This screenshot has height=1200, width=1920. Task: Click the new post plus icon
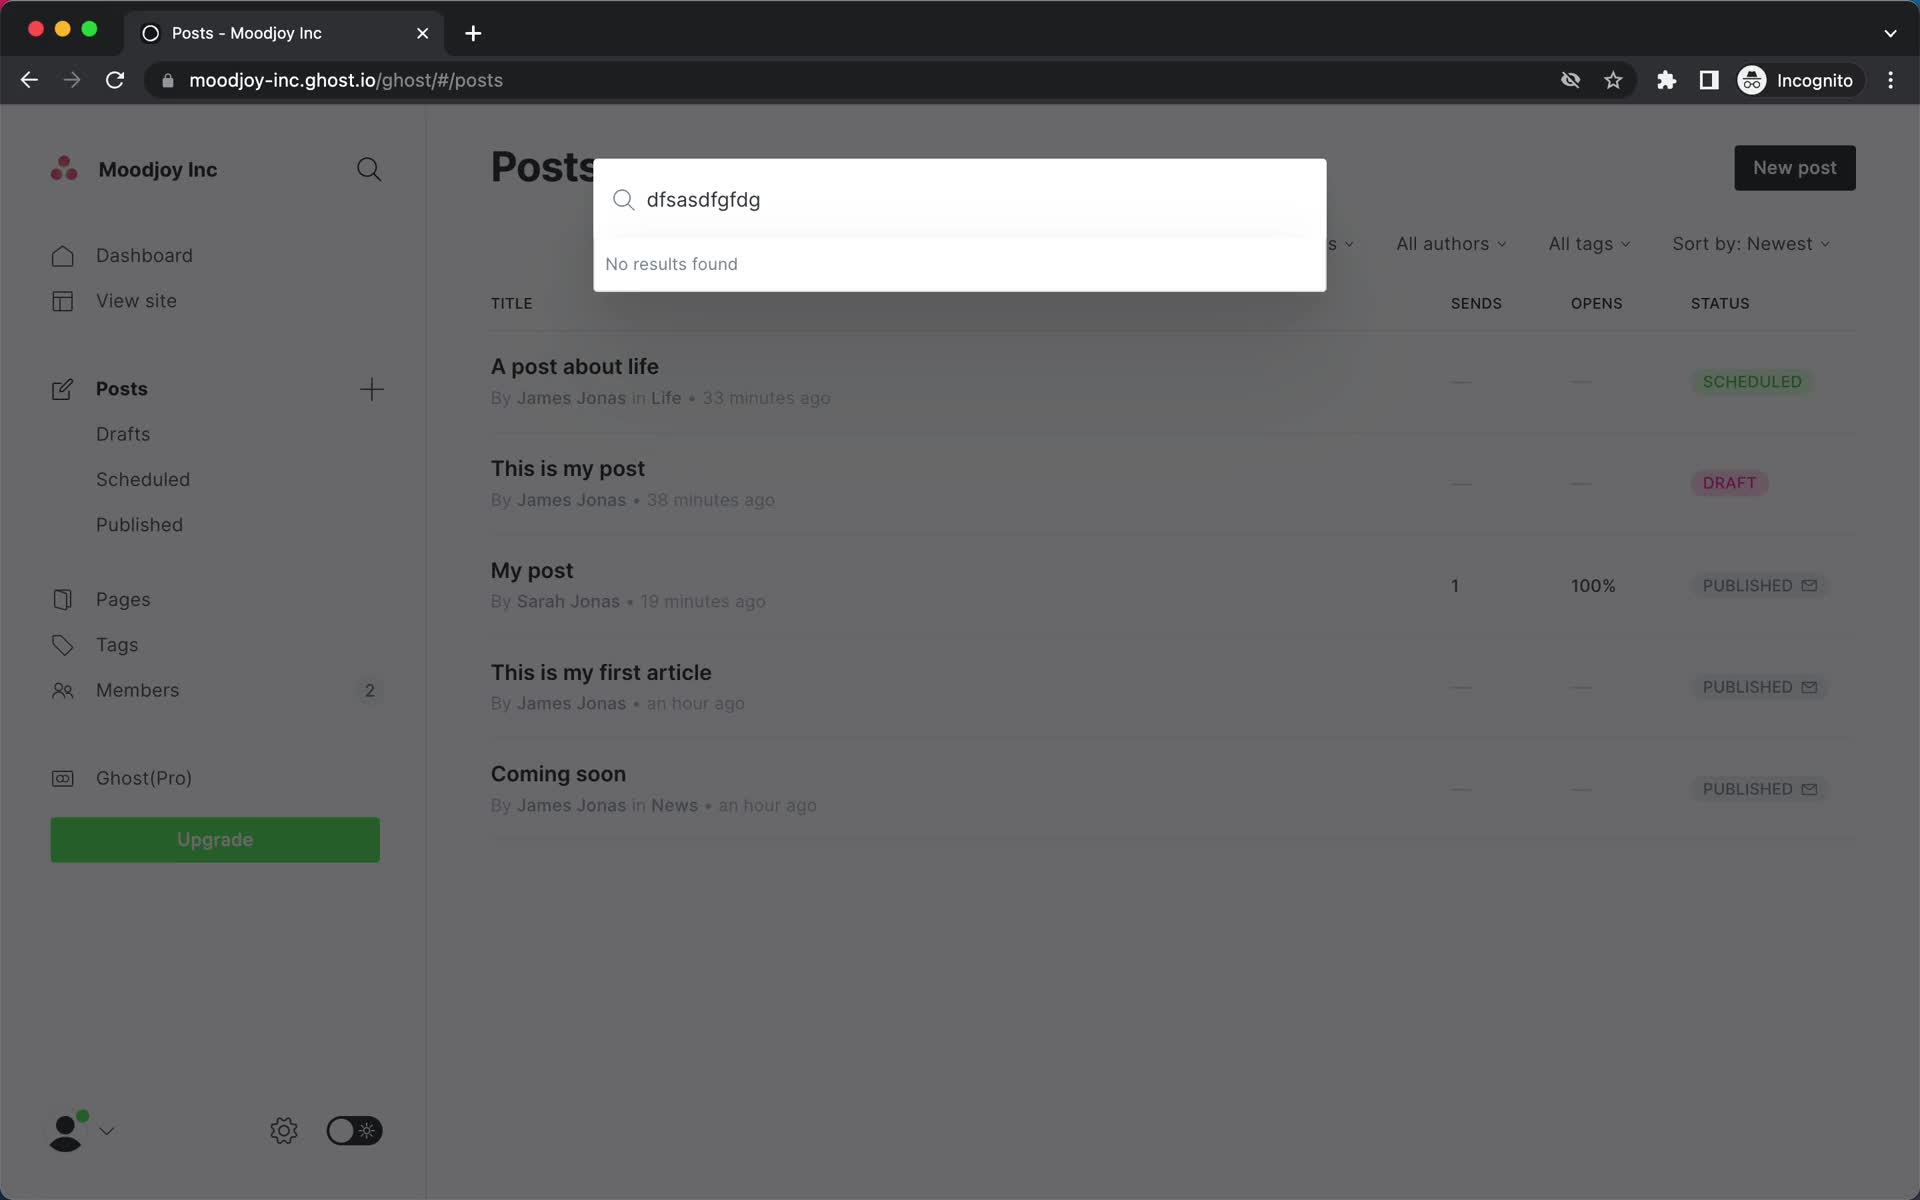coord(370,388)
